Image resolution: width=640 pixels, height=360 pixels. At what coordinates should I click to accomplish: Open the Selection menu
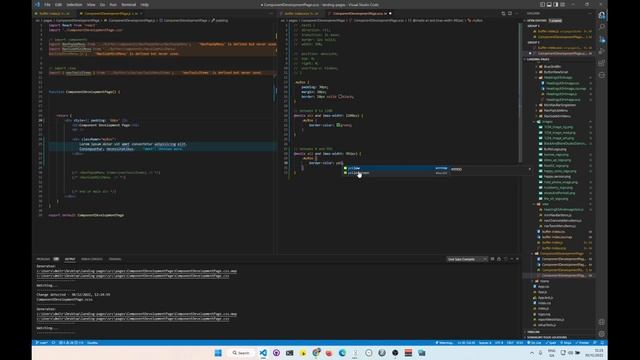74,4
